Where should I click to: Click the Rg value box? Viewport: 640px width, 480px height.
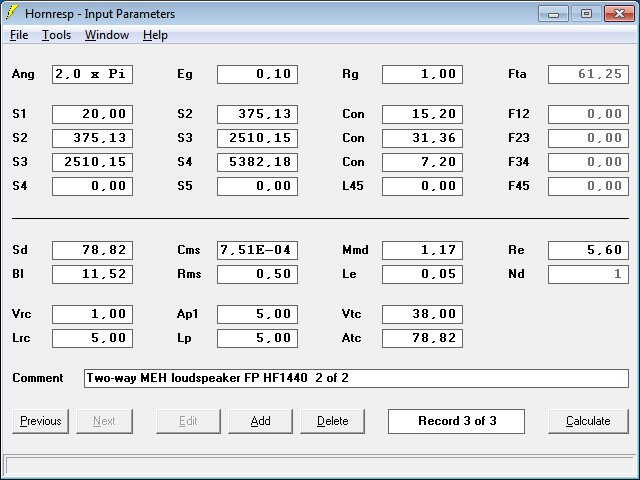coord(422,74)
